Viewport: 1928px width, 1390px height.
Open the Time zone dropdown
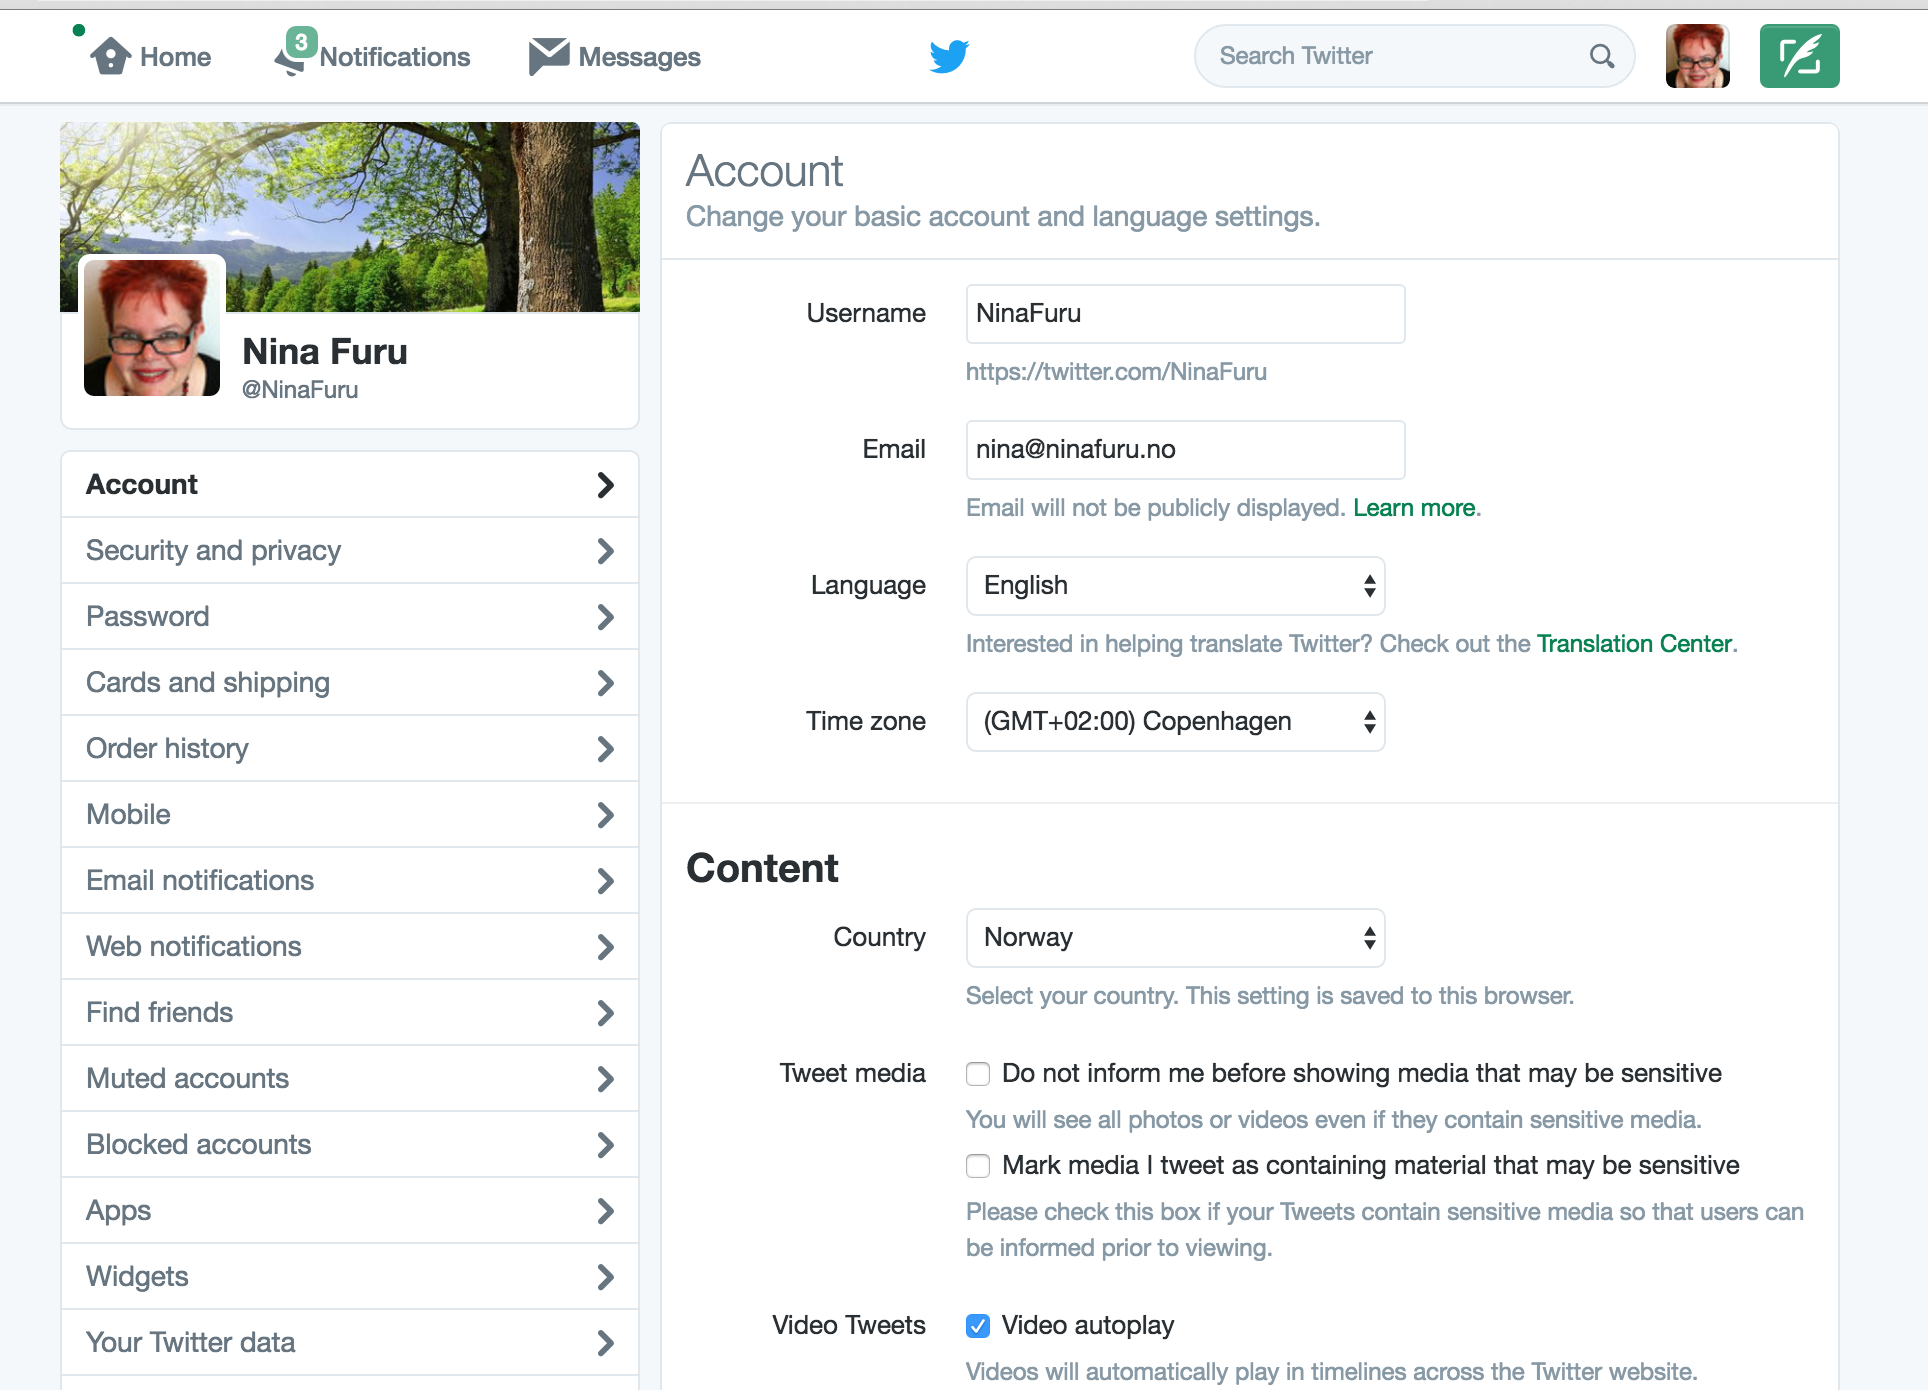(1175, 722)
